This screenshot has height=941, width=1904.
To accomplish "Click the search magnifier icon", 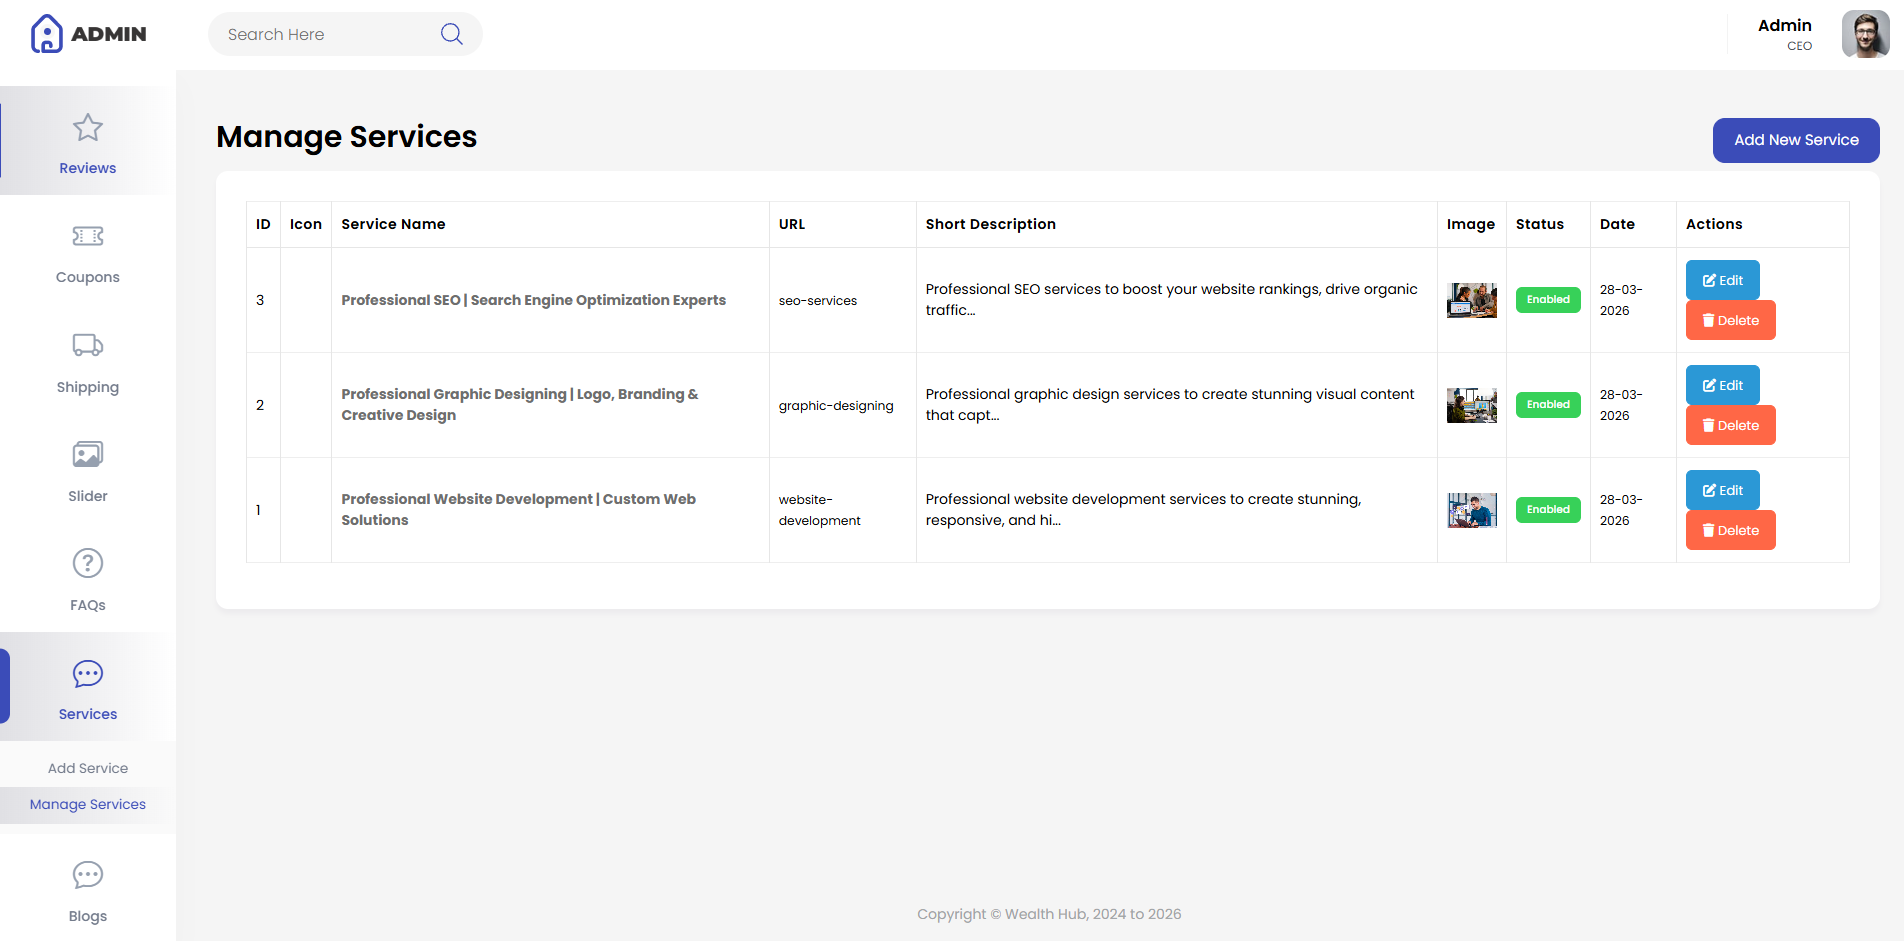I will pos(452,34).
